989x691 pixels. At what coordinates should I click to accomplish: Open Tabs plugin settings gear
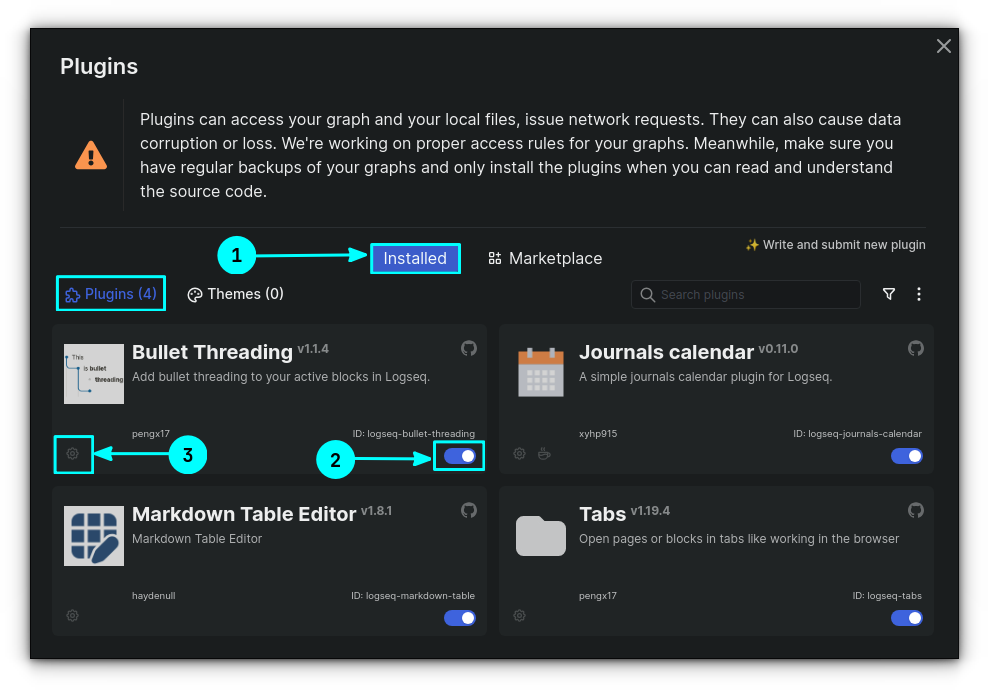[519, 616]
